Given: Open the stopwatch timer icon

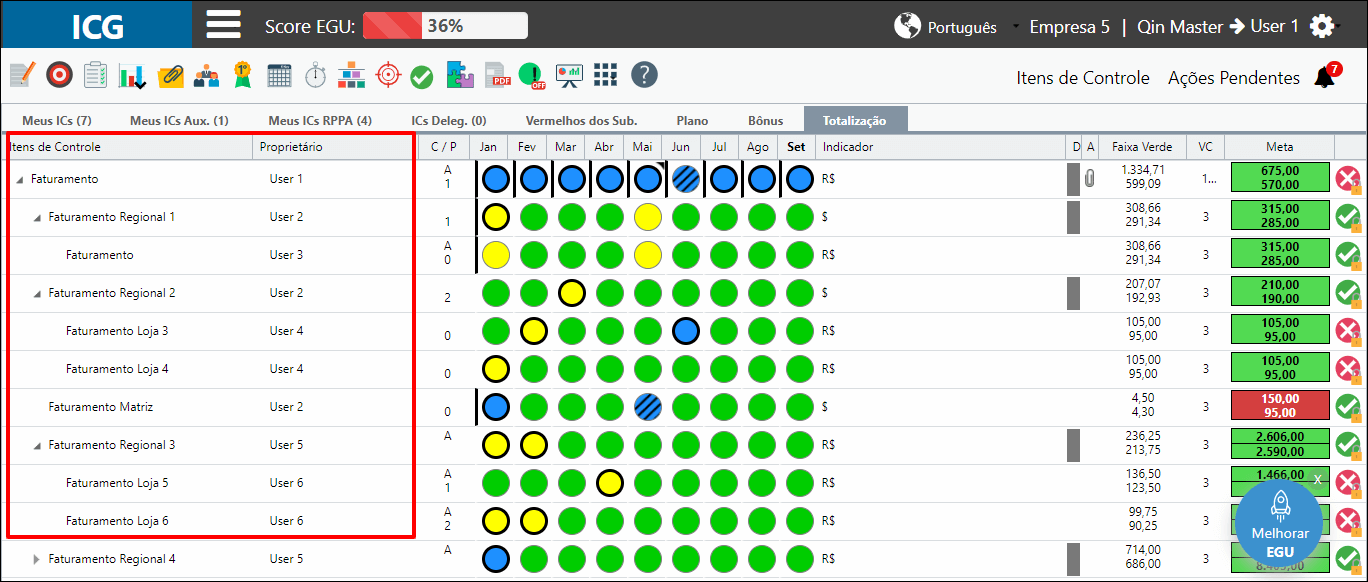Looking at the screenshot, I should click(x=315, y=75).
